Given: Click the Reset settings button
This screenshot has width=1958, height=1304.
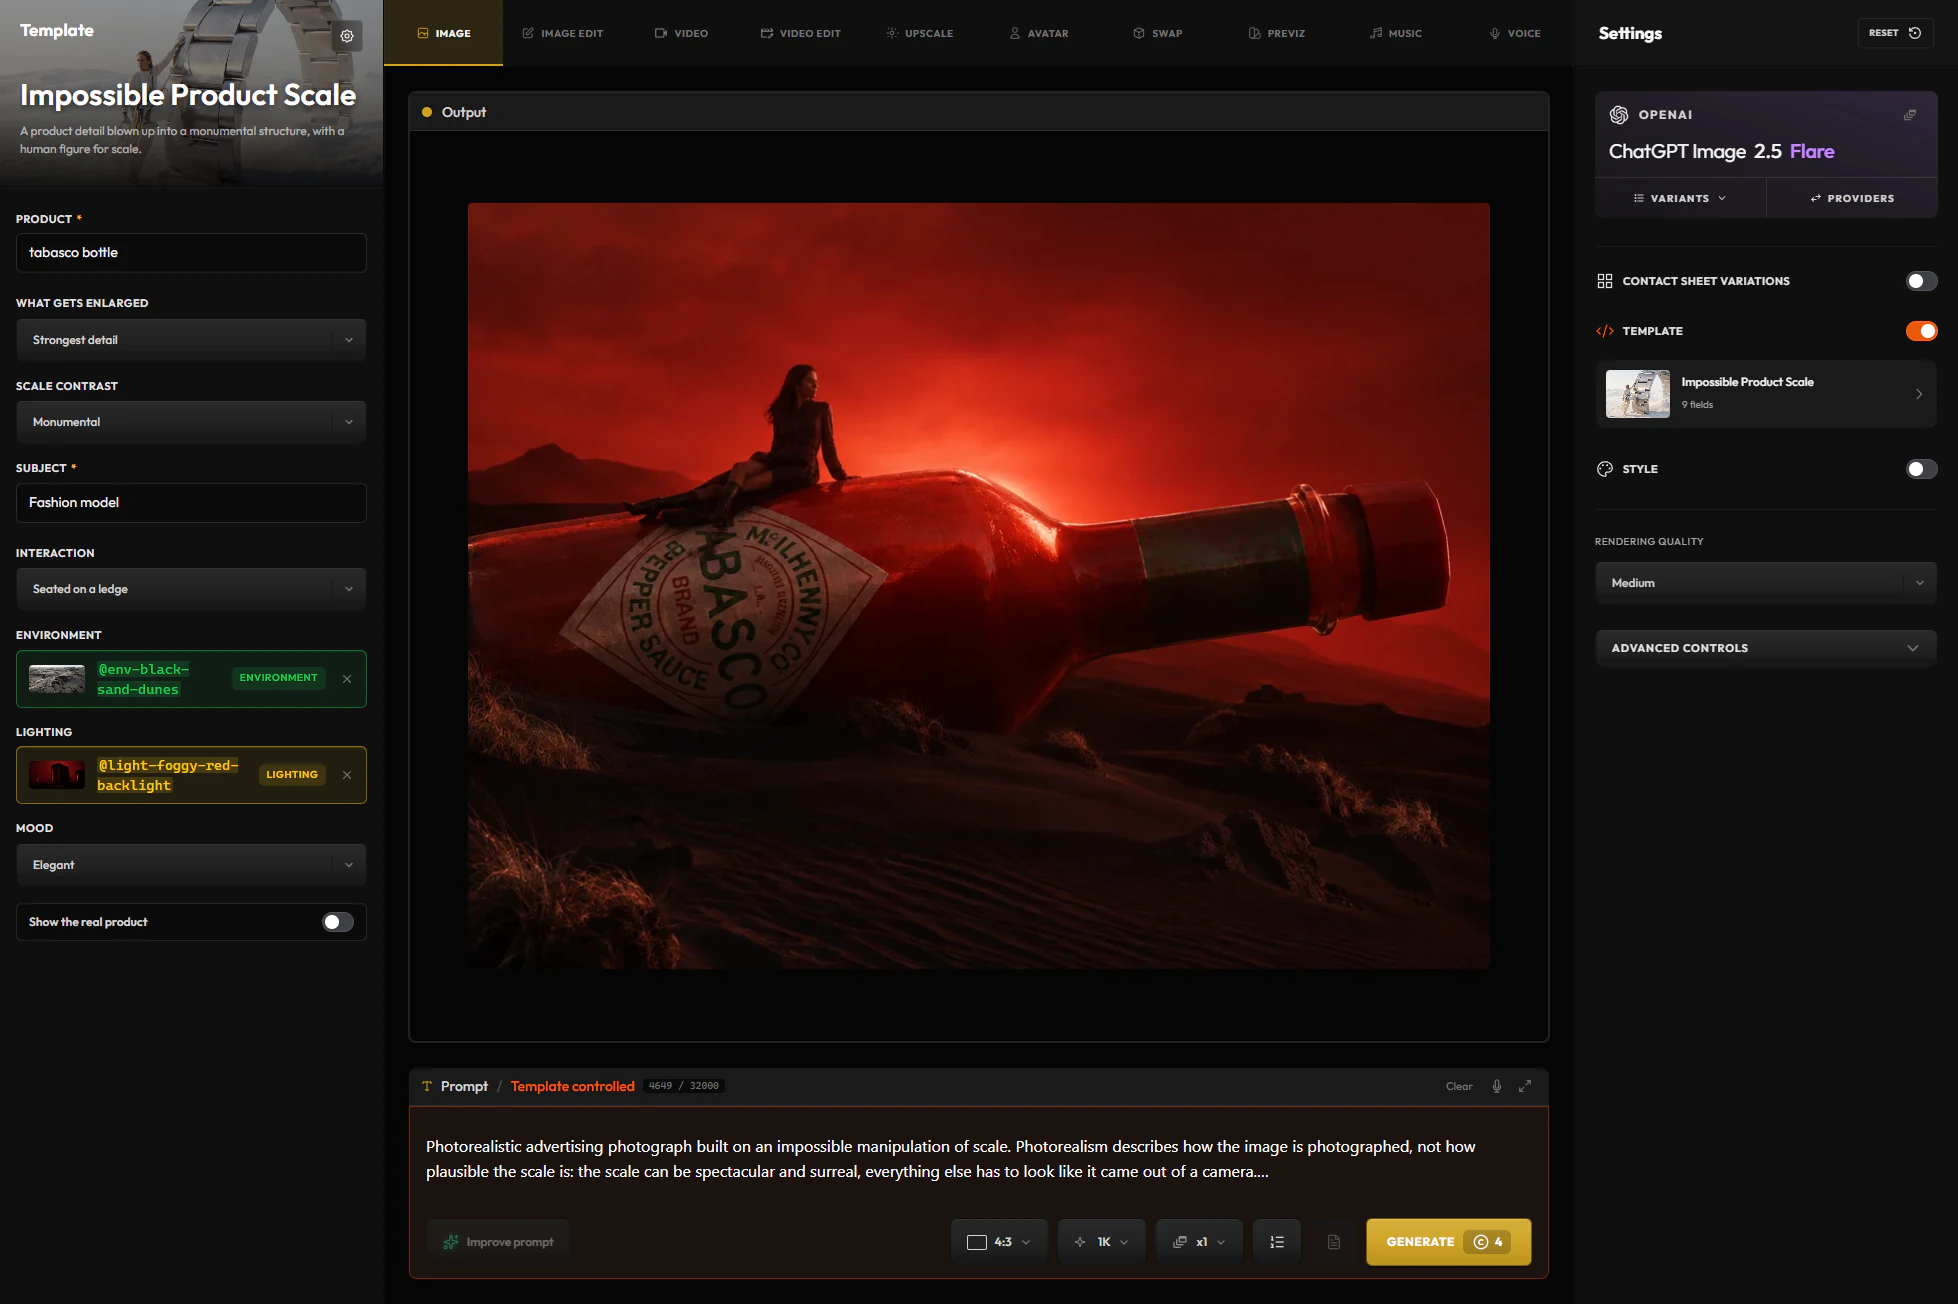Looking at the screenshot, I should (1895, 33).
